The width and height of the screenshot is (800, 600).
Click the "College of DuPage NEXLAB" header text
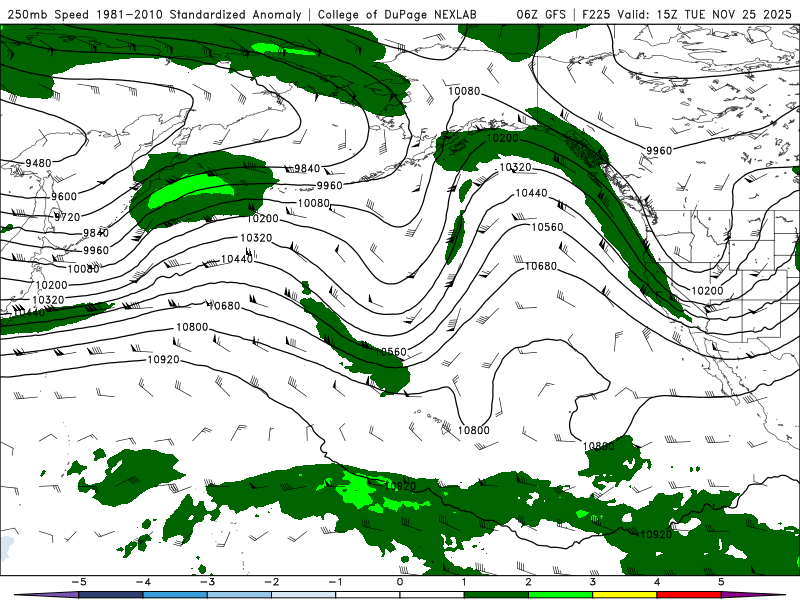(x=397, y=14)
